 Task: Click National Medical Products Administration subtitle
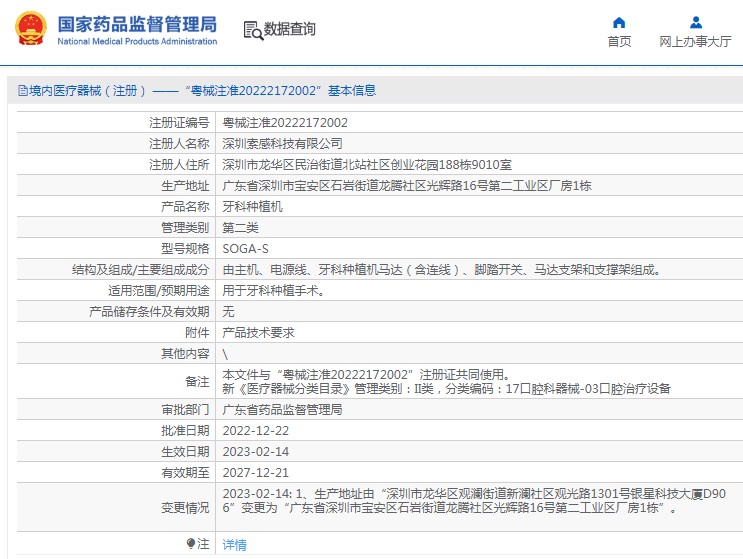[x=137, y=41]
